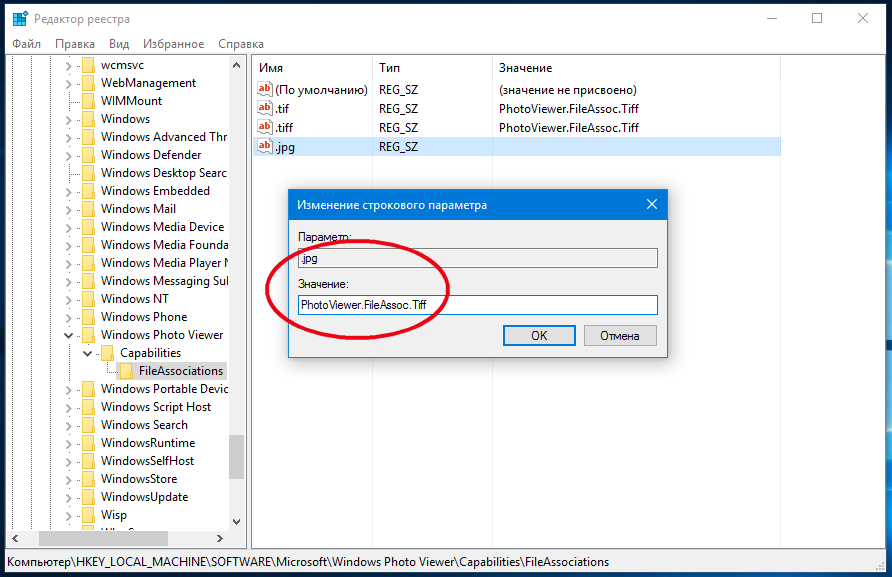Screen dimensions: 892x577
Task: Open the Избранное menu
Action: point(173,44)
